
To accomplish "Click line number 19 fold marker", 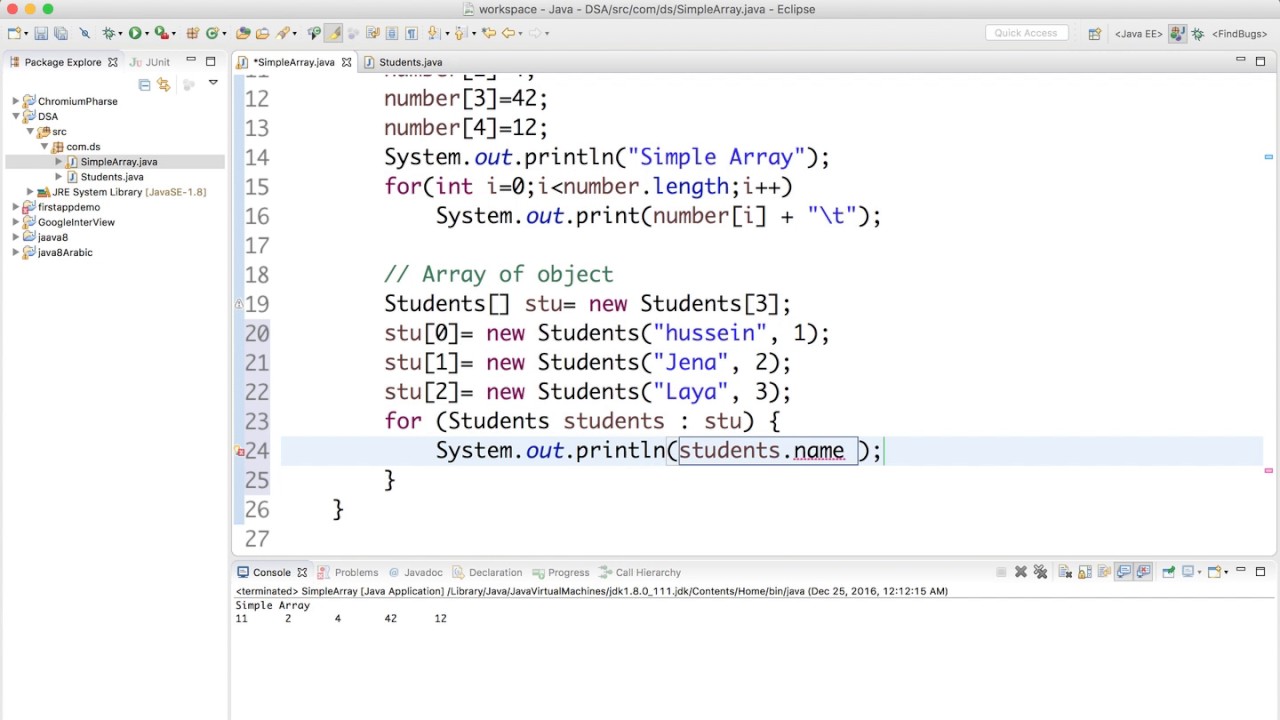I will point(239,304).
